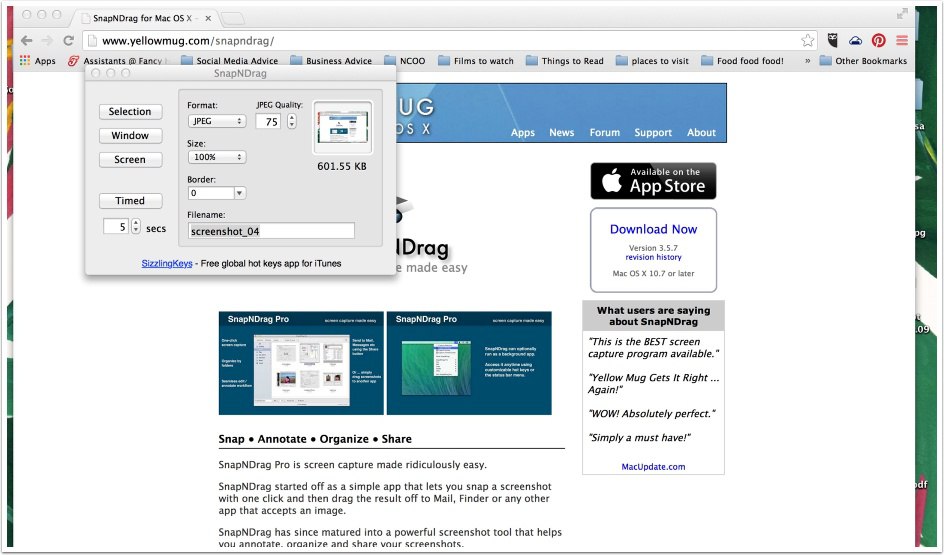Click the browser forward arrow
944x555 pixels.
(47, 40)
